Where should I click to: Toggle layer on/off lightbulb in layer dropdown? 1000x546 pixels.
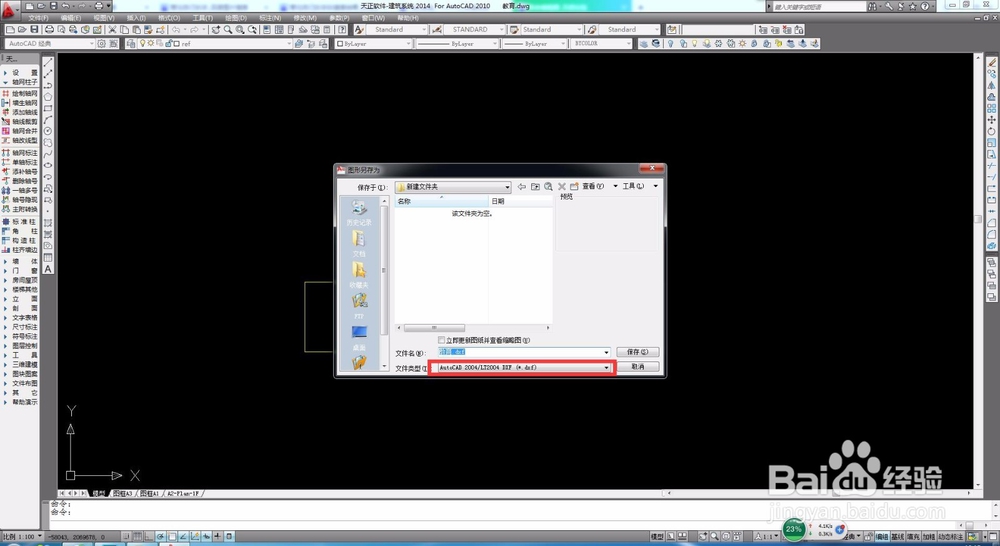142,43
